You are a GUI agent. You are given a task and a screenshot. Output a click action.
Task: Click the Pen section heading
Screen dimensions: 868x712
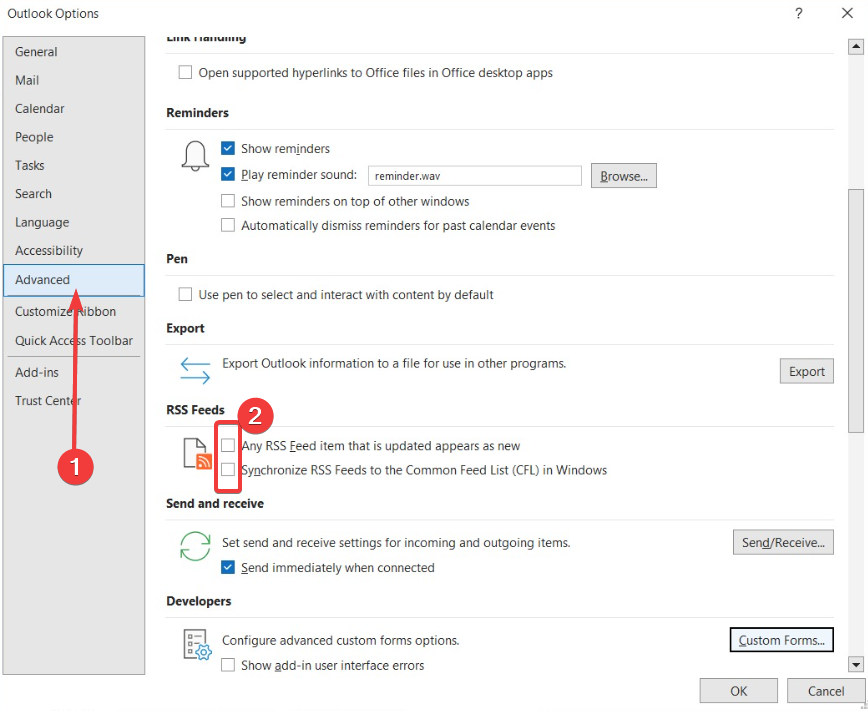tap(177, 259)
